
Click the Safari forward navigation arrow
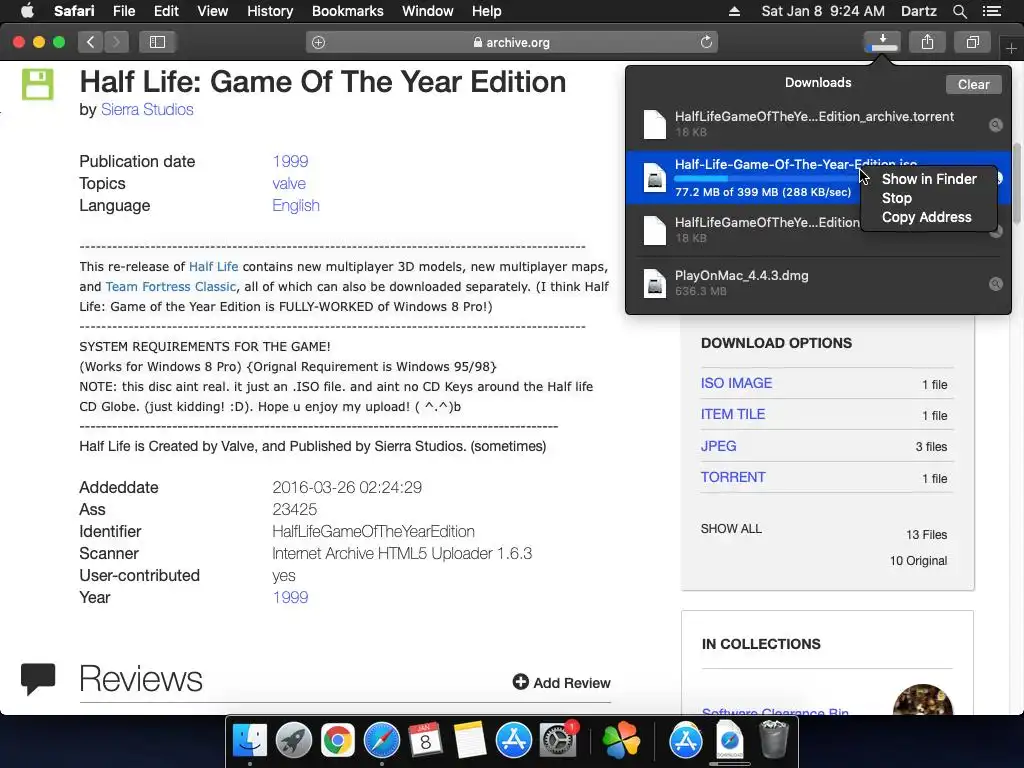pyautogui.click(x=116, y=42)
